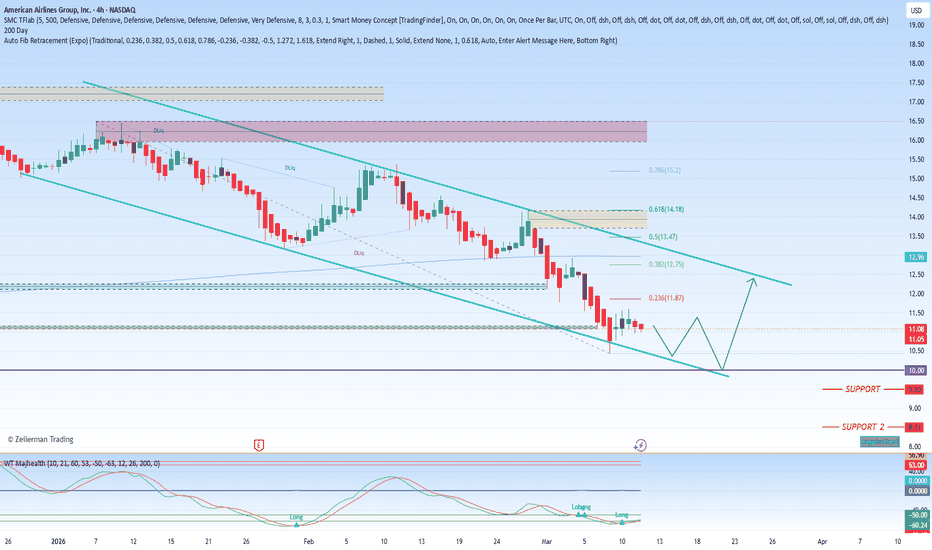The height and width of the screenshot is (550, 932).
Task: Click the purple lightning event icon
Action: 640,444
